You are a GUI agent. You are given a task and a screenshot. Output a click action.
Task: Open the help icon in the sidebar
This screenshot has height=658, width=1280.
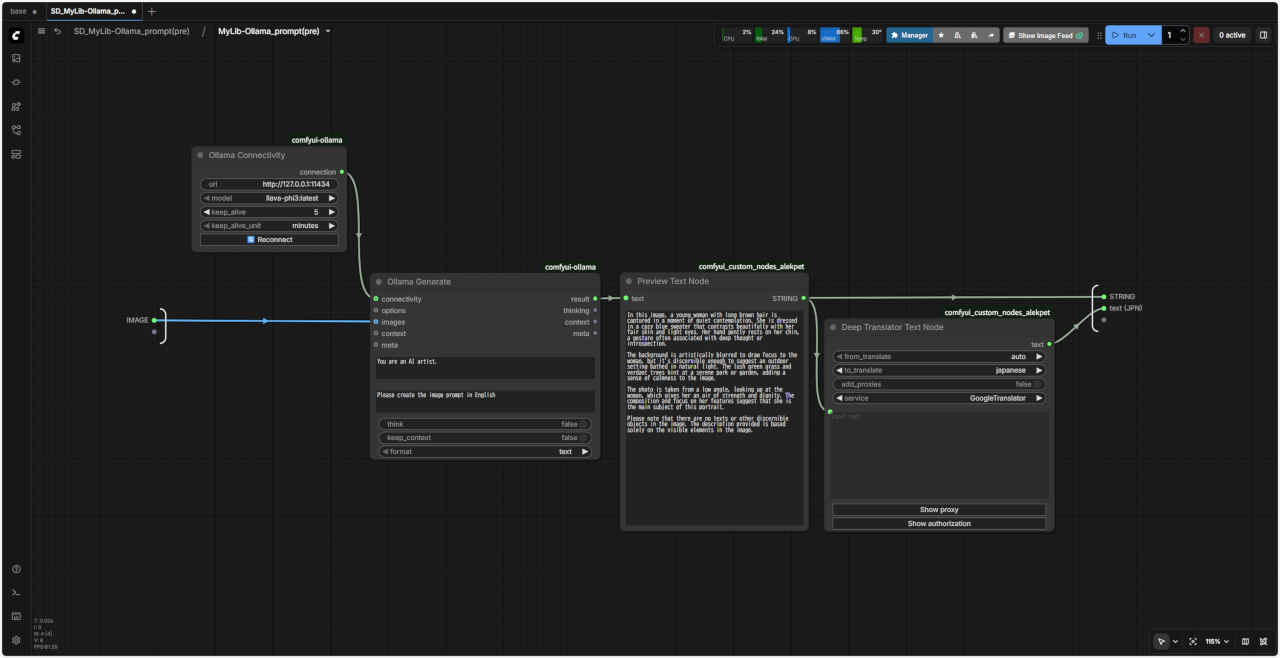coord(16,569)
